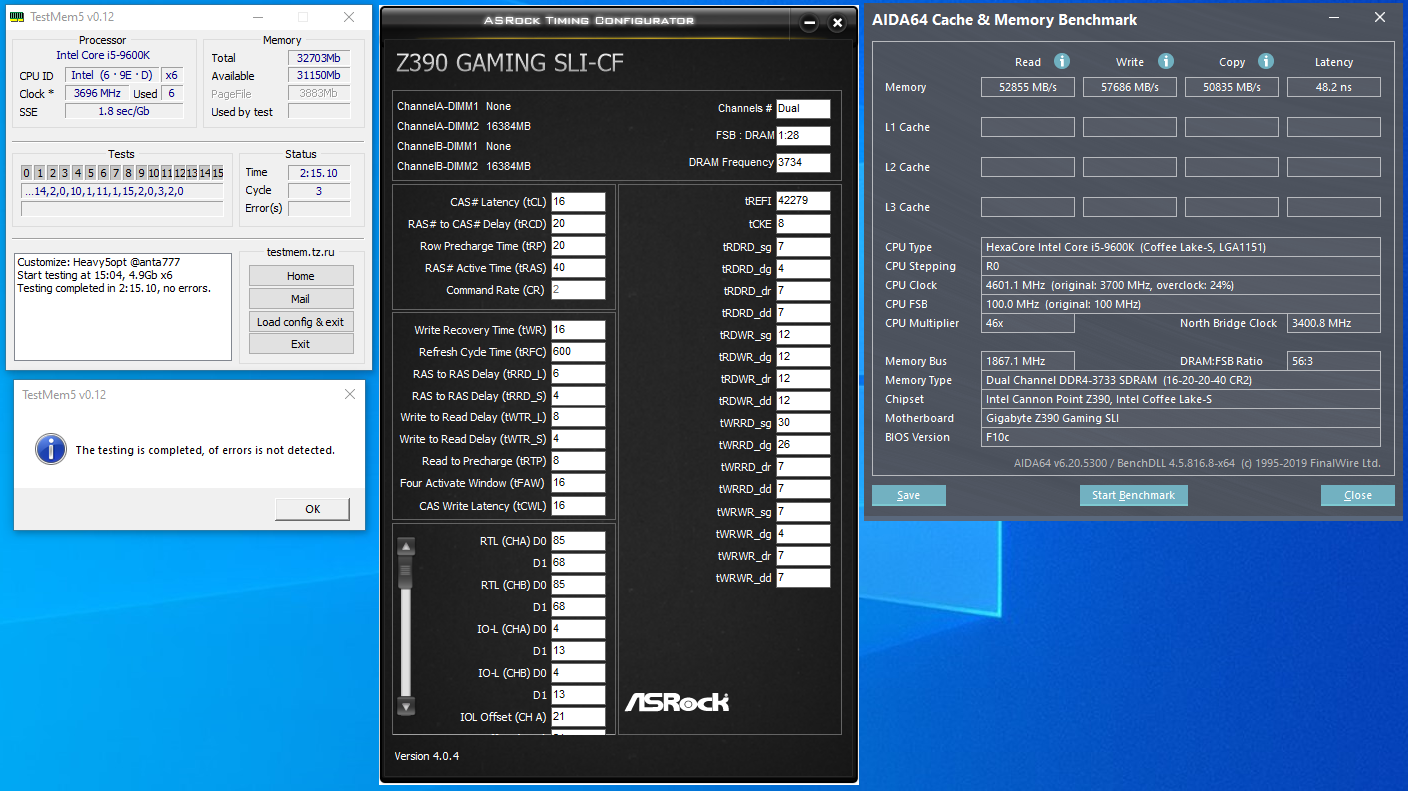Click the info icon beside Read in AIDA64
Screen dimensions: 1408x791
1062,61
